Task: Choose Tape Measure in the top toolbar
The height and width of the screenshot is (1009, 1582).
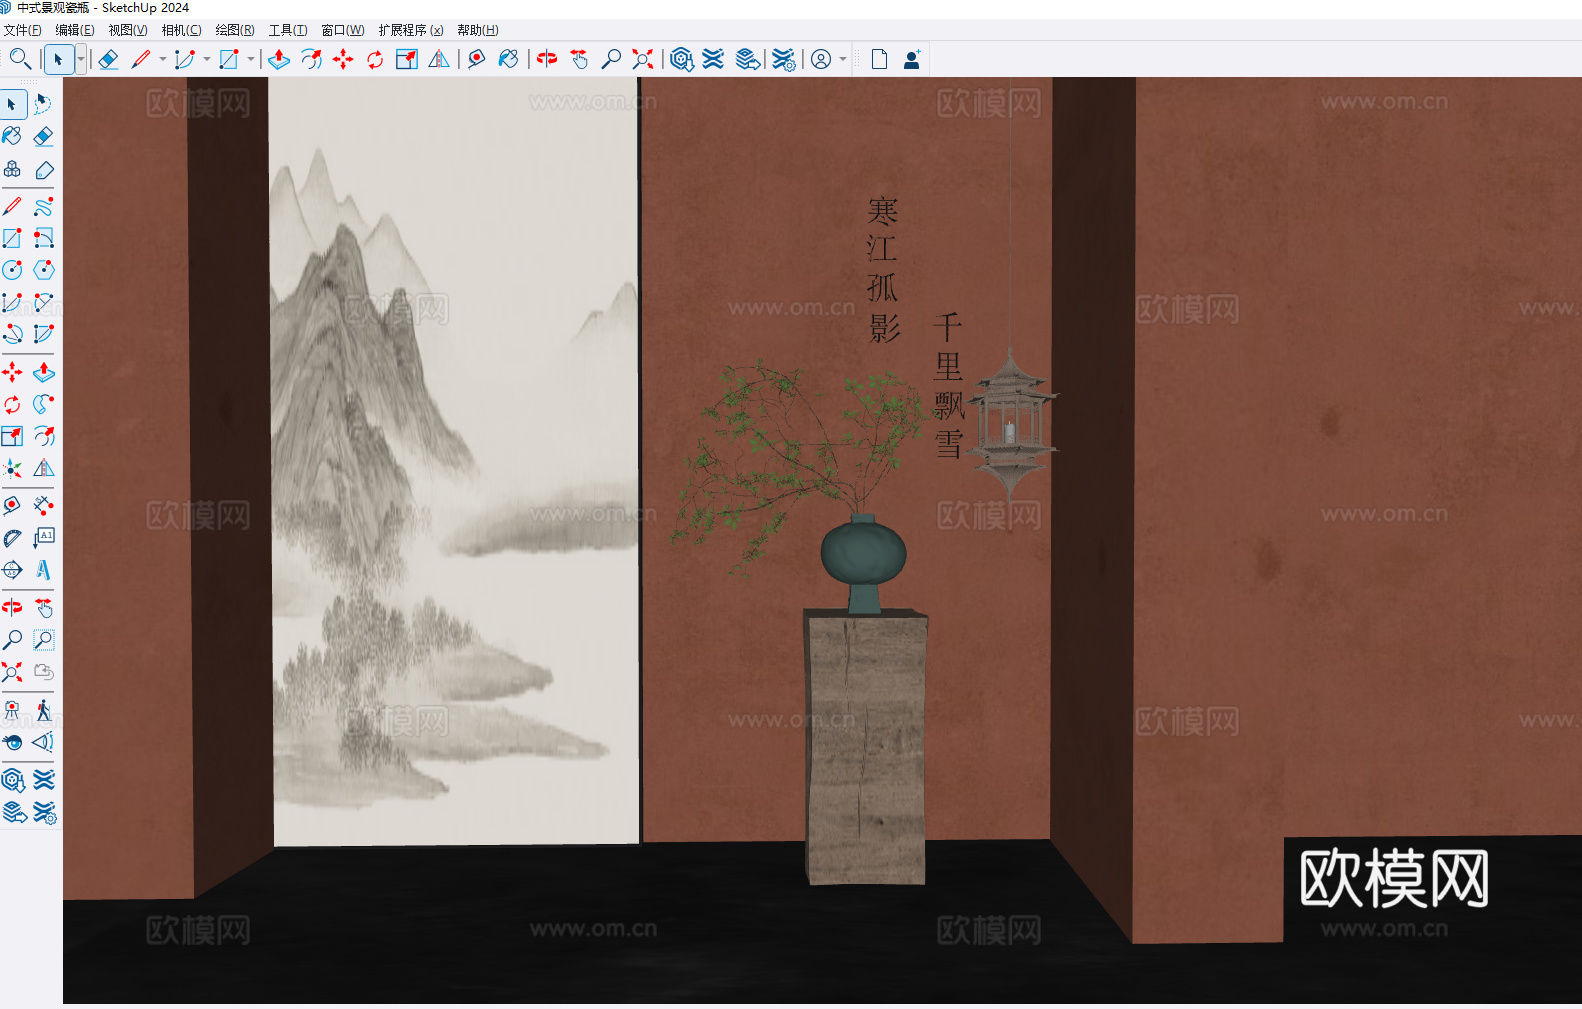Action: click(477, 59)
